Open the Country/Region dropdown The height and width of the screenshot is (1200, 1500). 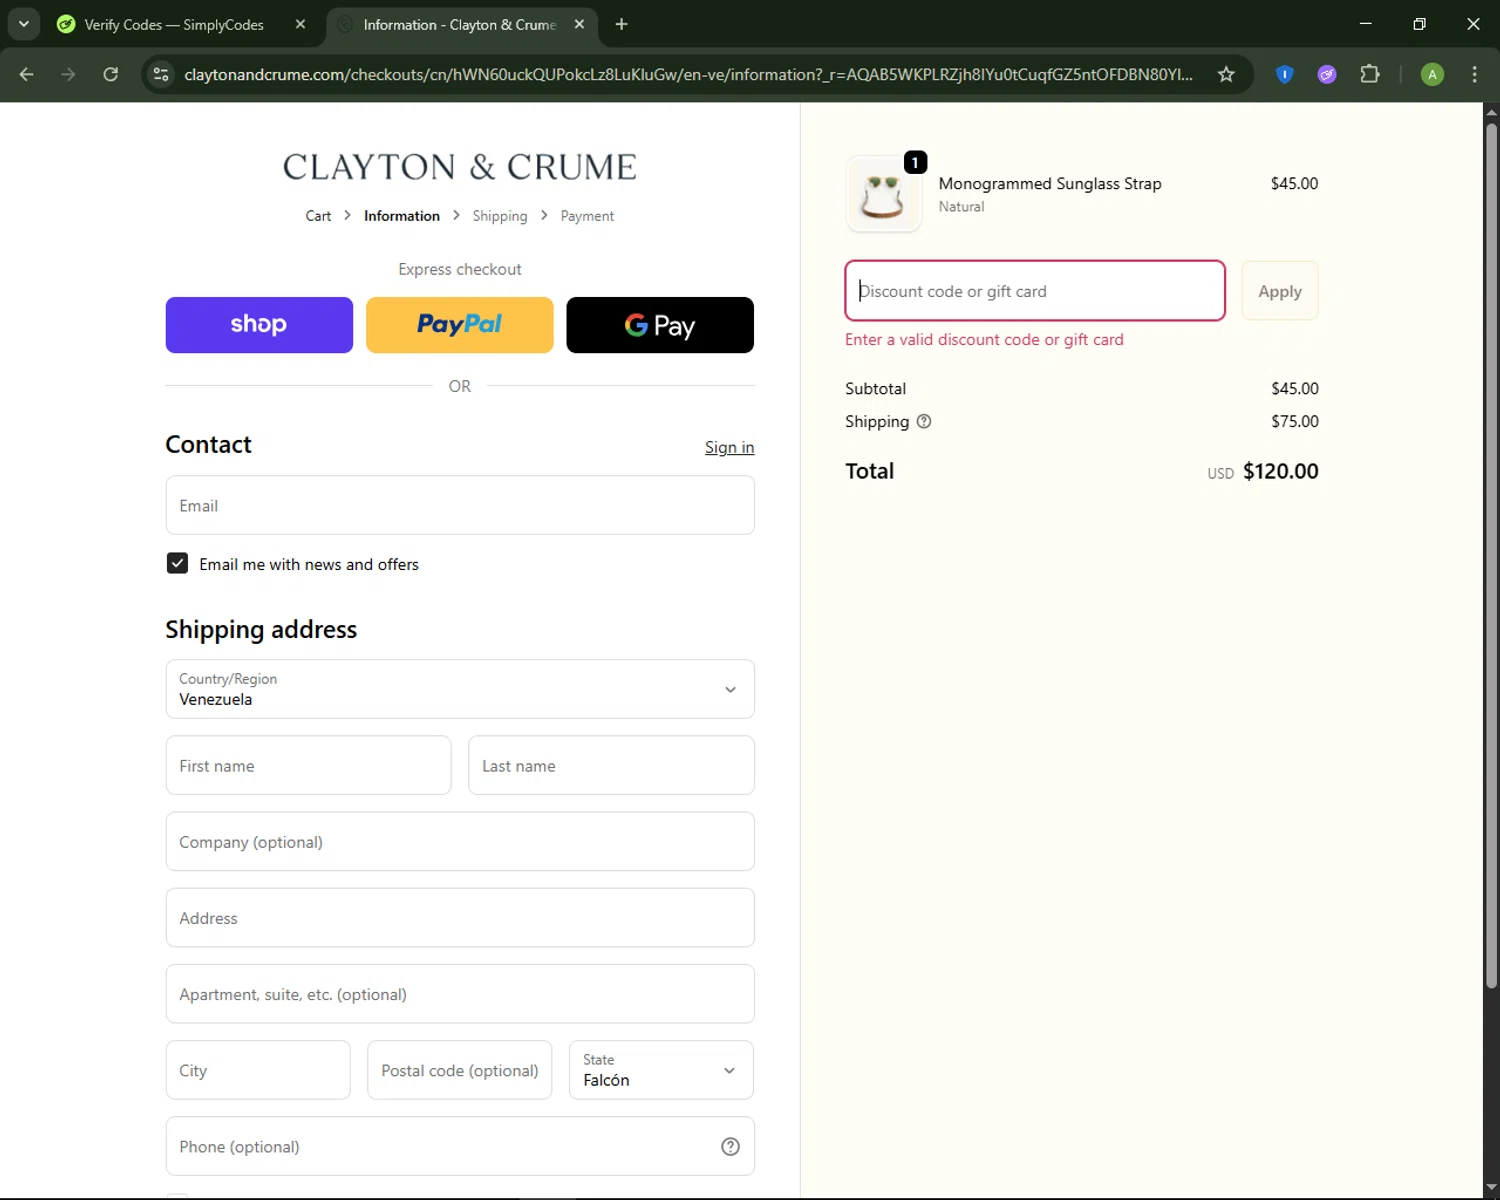coord(460,689)
